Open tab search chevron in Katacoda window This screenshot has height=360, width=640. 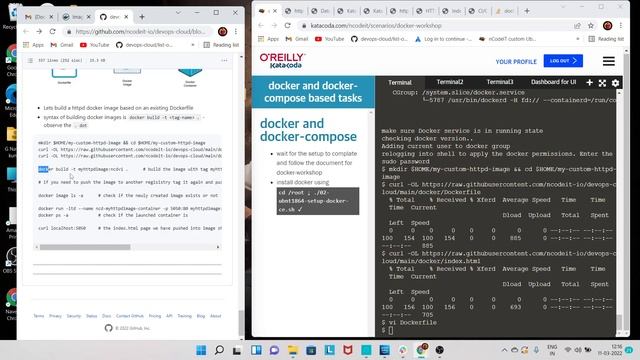coord(563,7)
